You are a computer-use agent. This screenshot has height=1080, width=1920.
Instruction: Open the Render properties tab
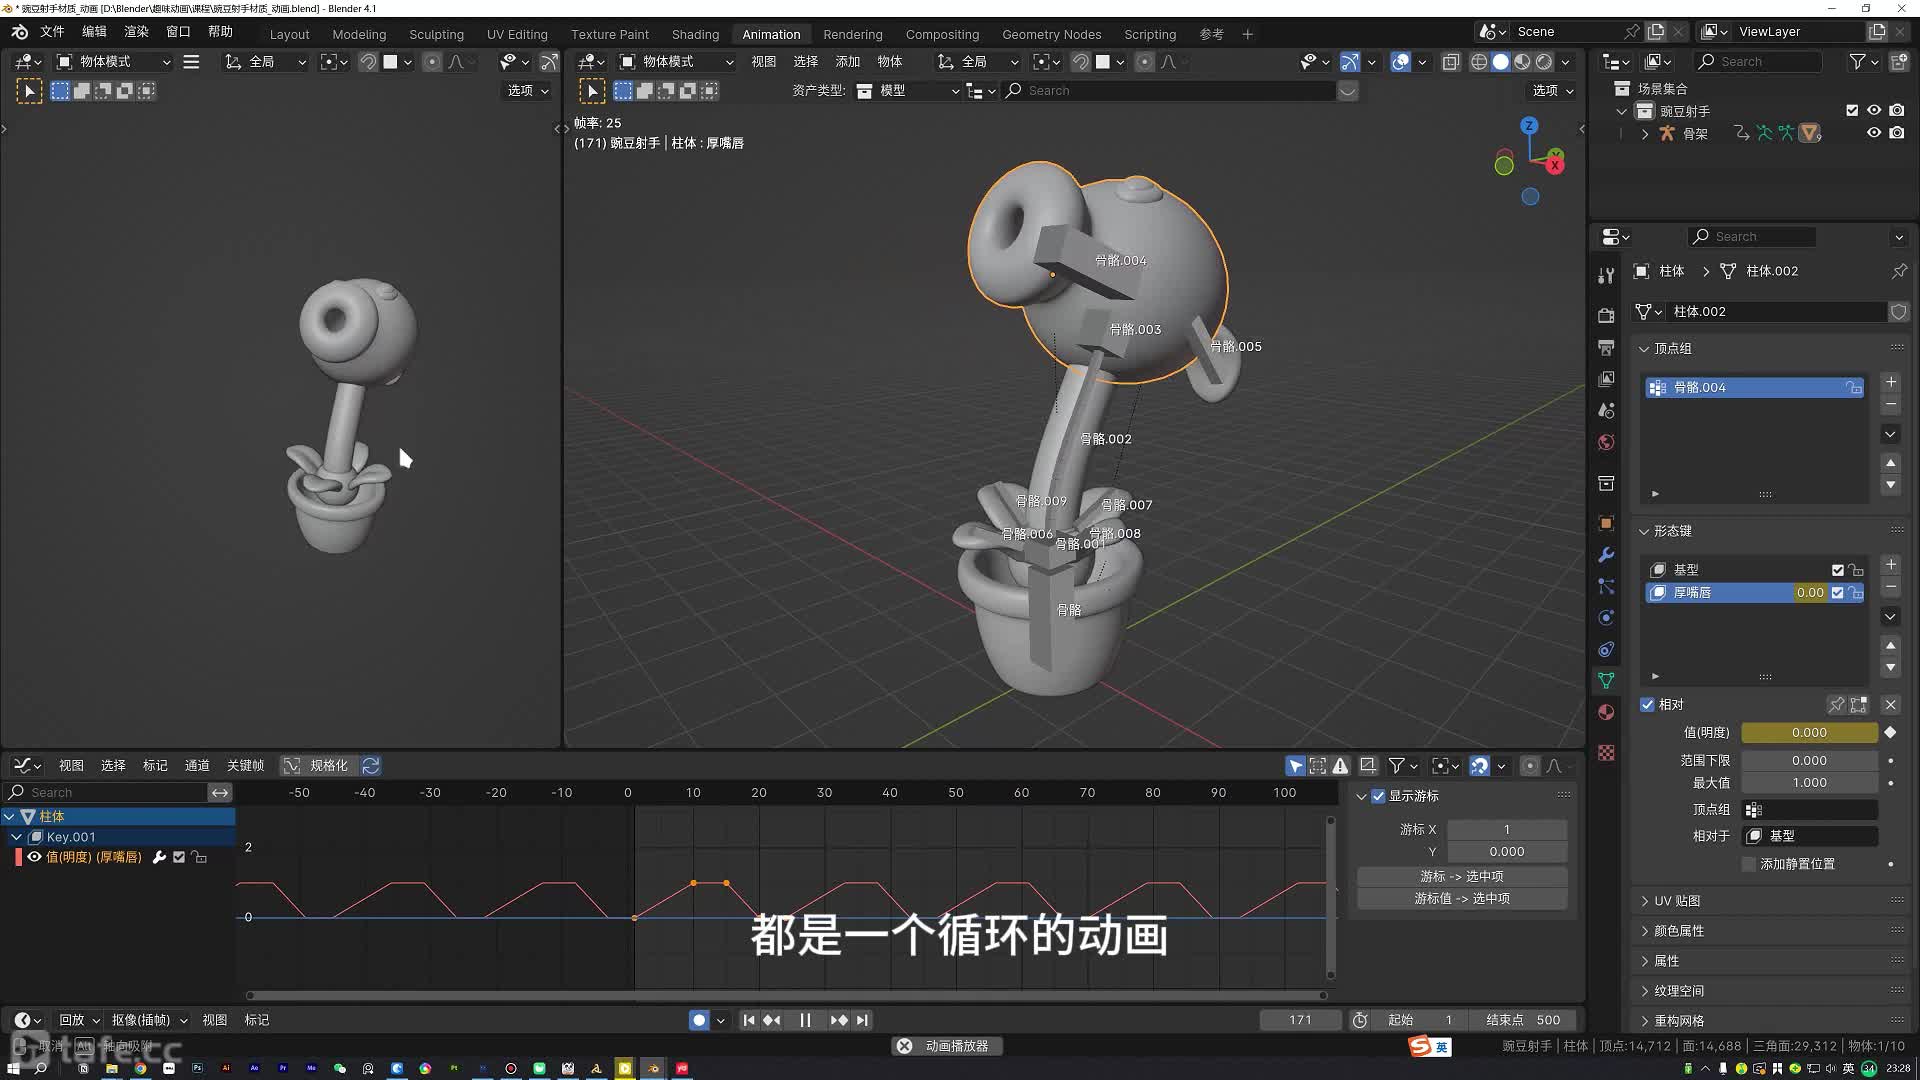coord(1606,316)
